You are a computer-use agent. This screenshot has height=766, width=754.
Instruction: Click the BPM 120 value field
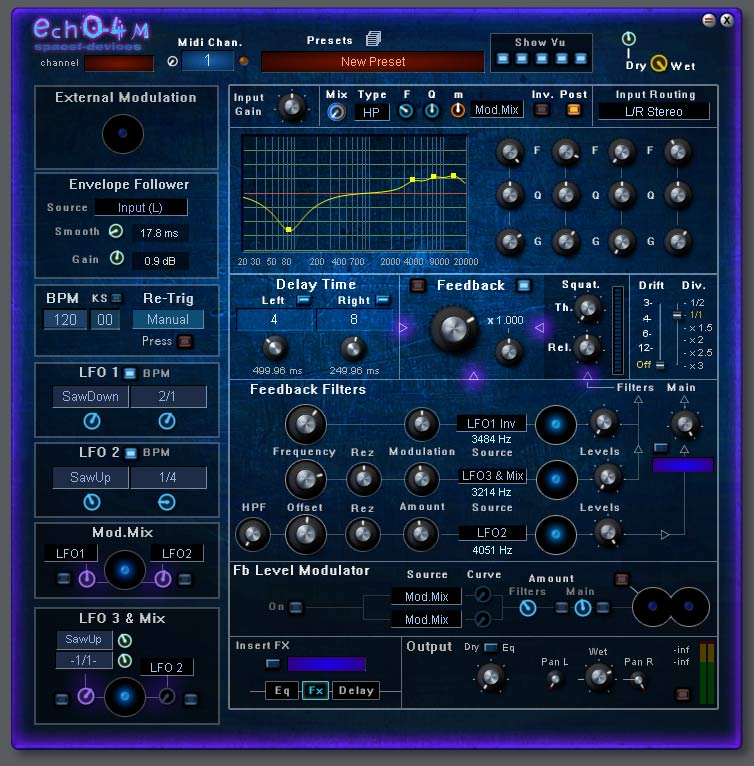point(65,320)
